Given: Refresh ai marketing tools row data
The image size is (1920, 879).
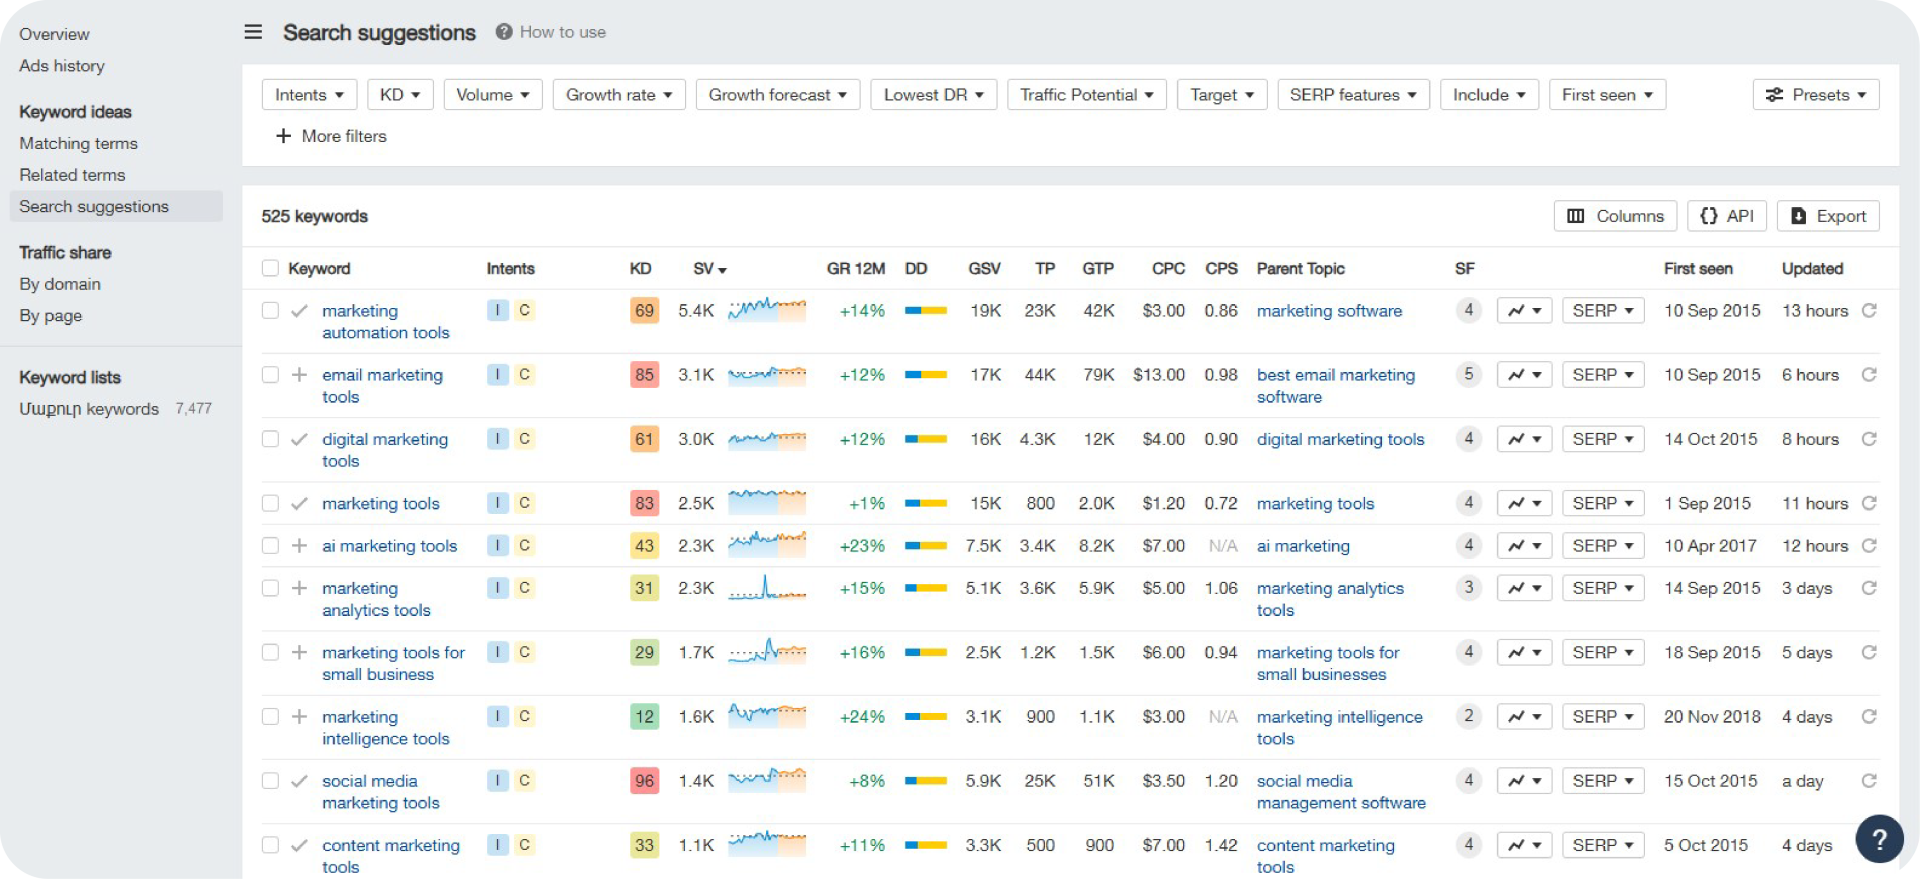Looking at the screenshot, I should tap(1868, 546).
